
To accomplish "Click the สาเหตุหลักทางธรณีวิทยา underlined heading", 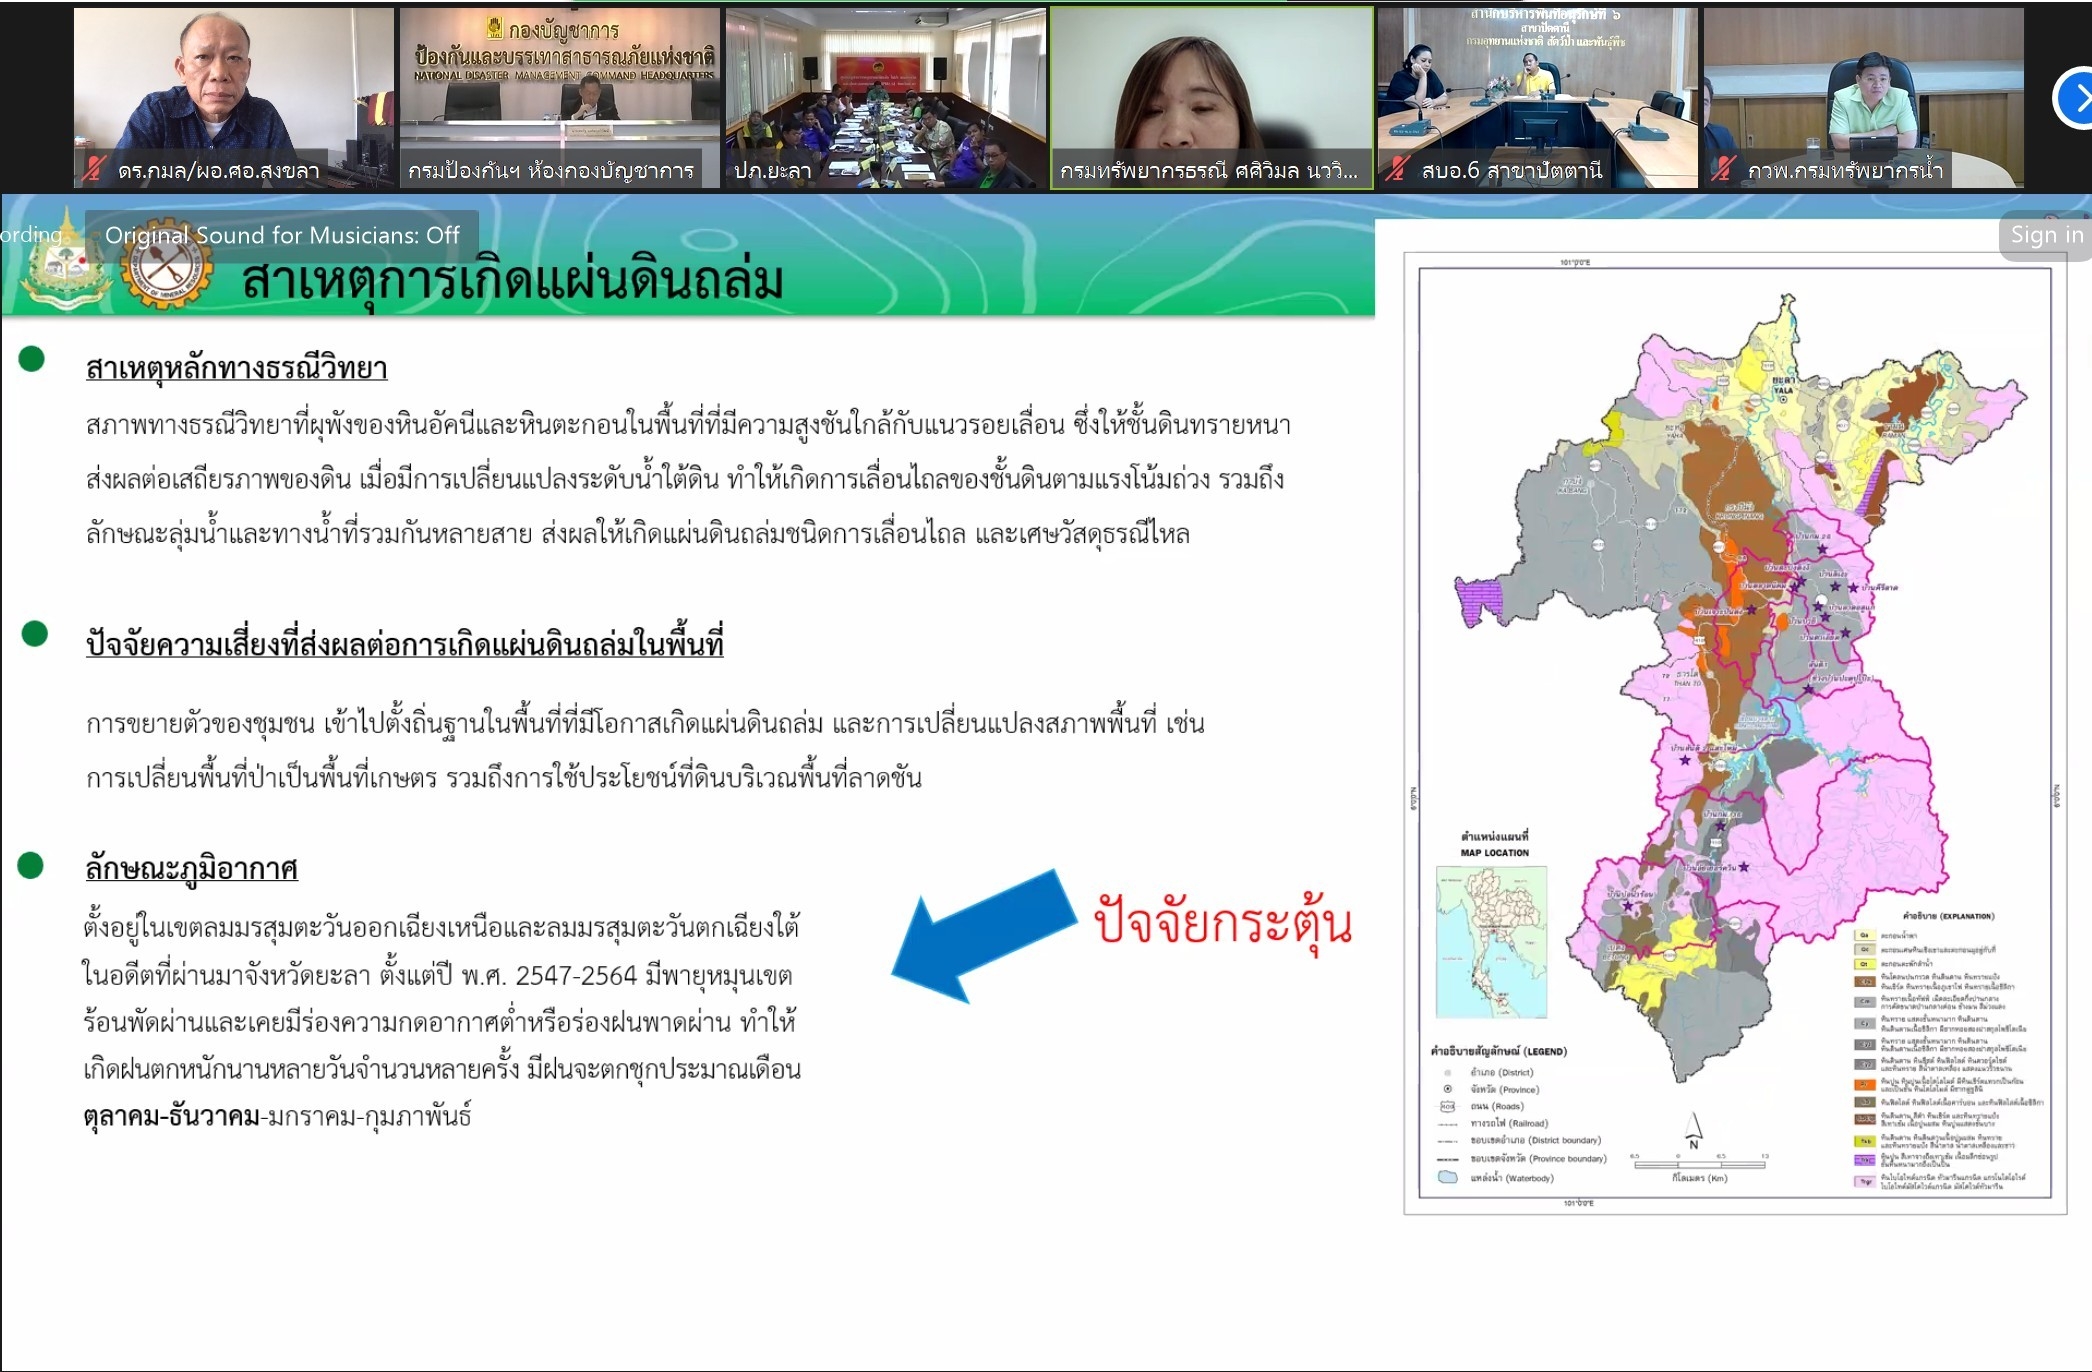I will coord(236,368).
